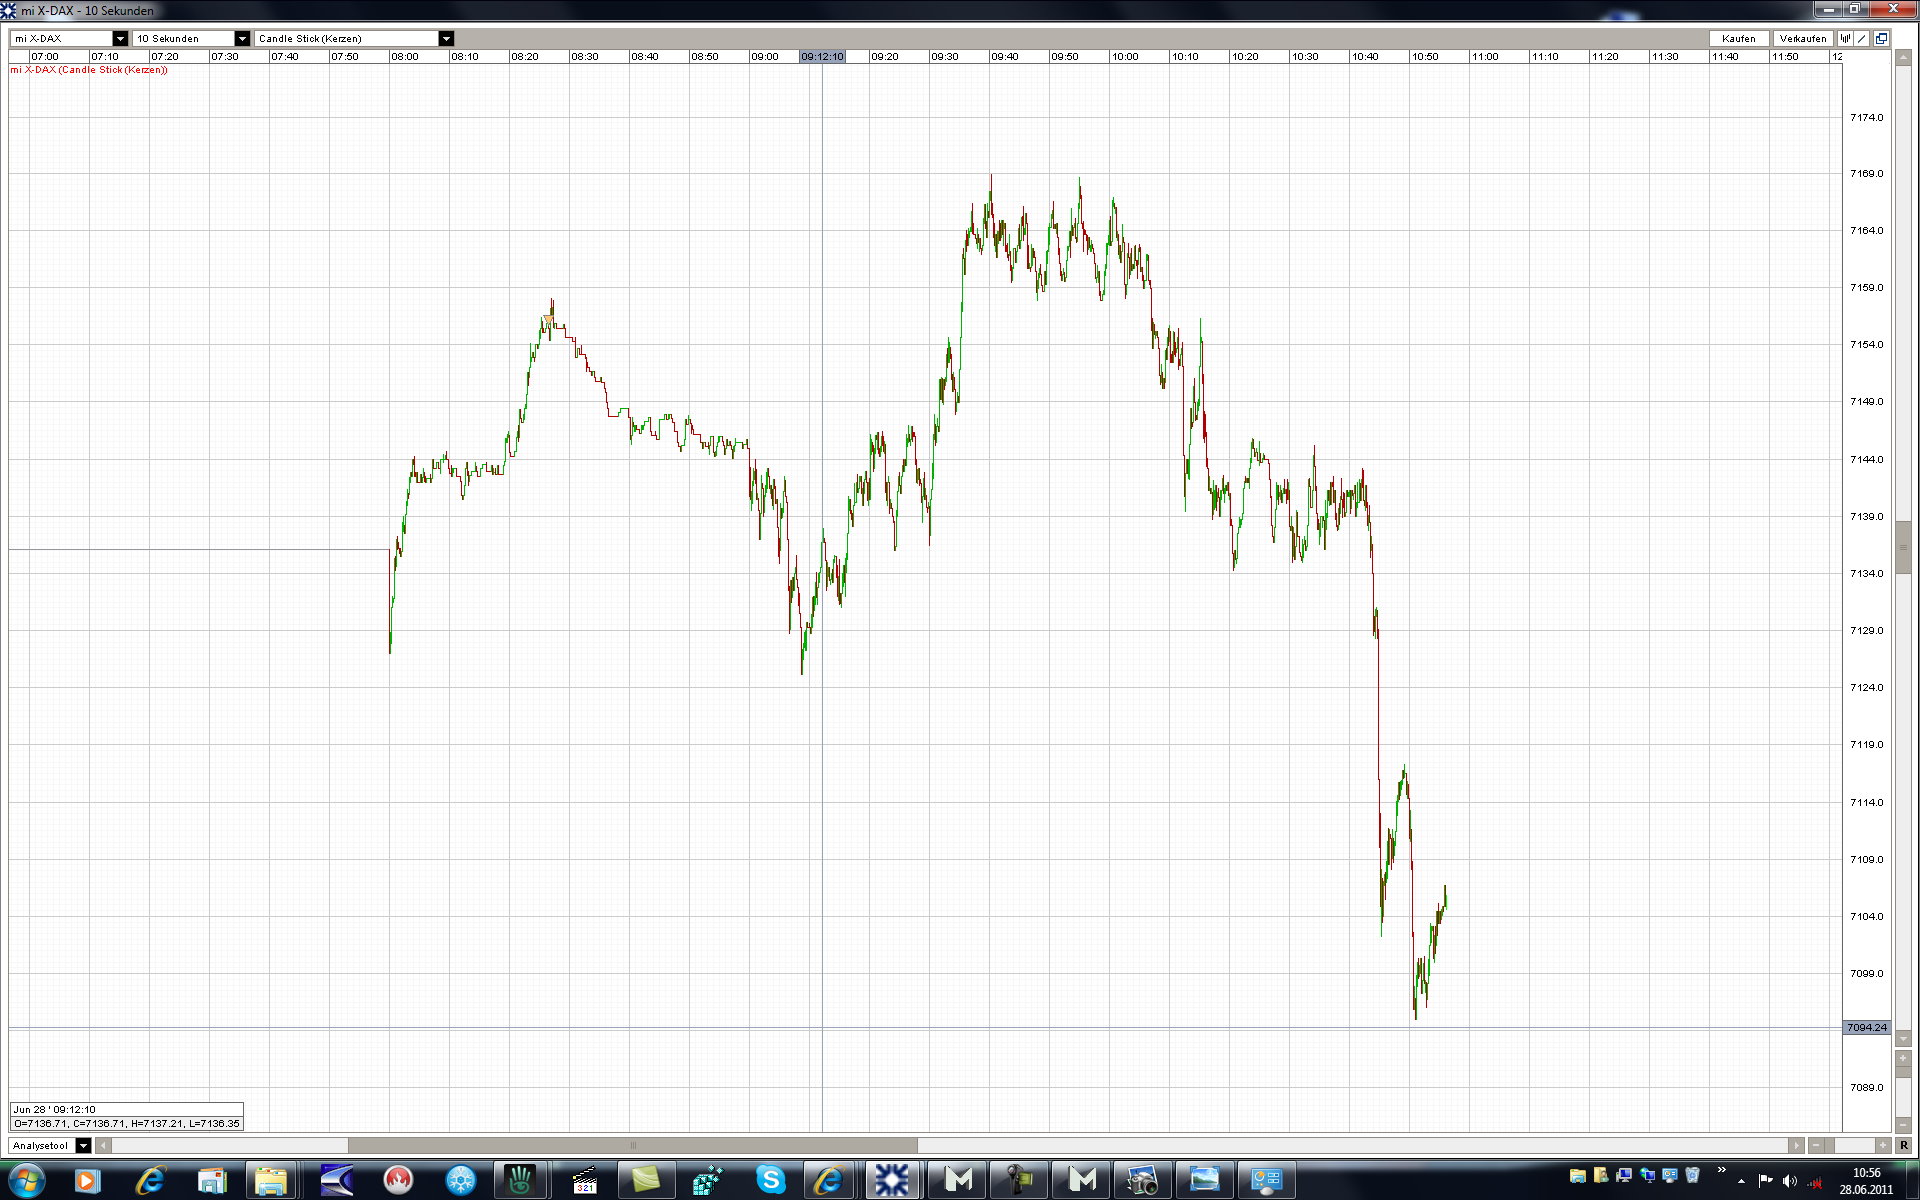
Task: Open the Analysetool dropdown
Action: [83, 1145]
